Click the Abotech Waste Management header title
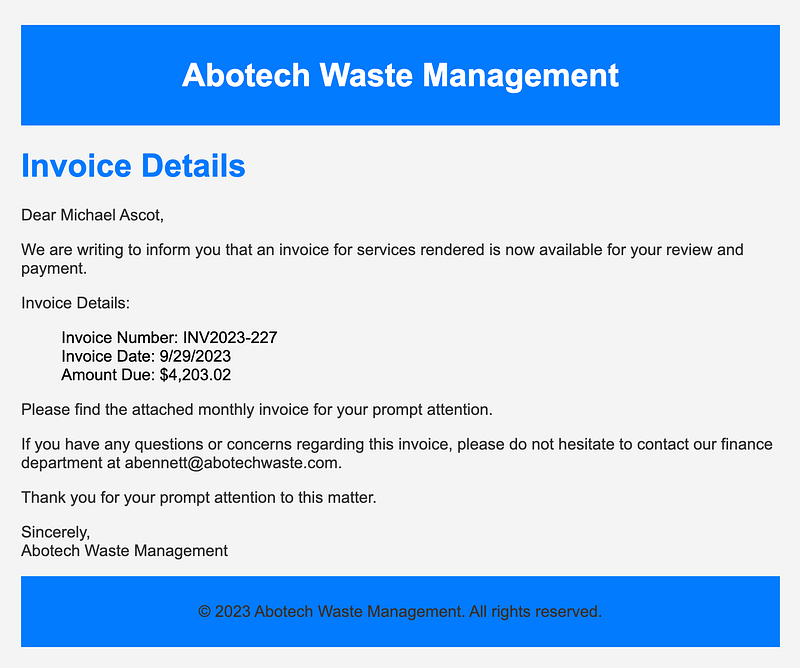 coord(400,75)
